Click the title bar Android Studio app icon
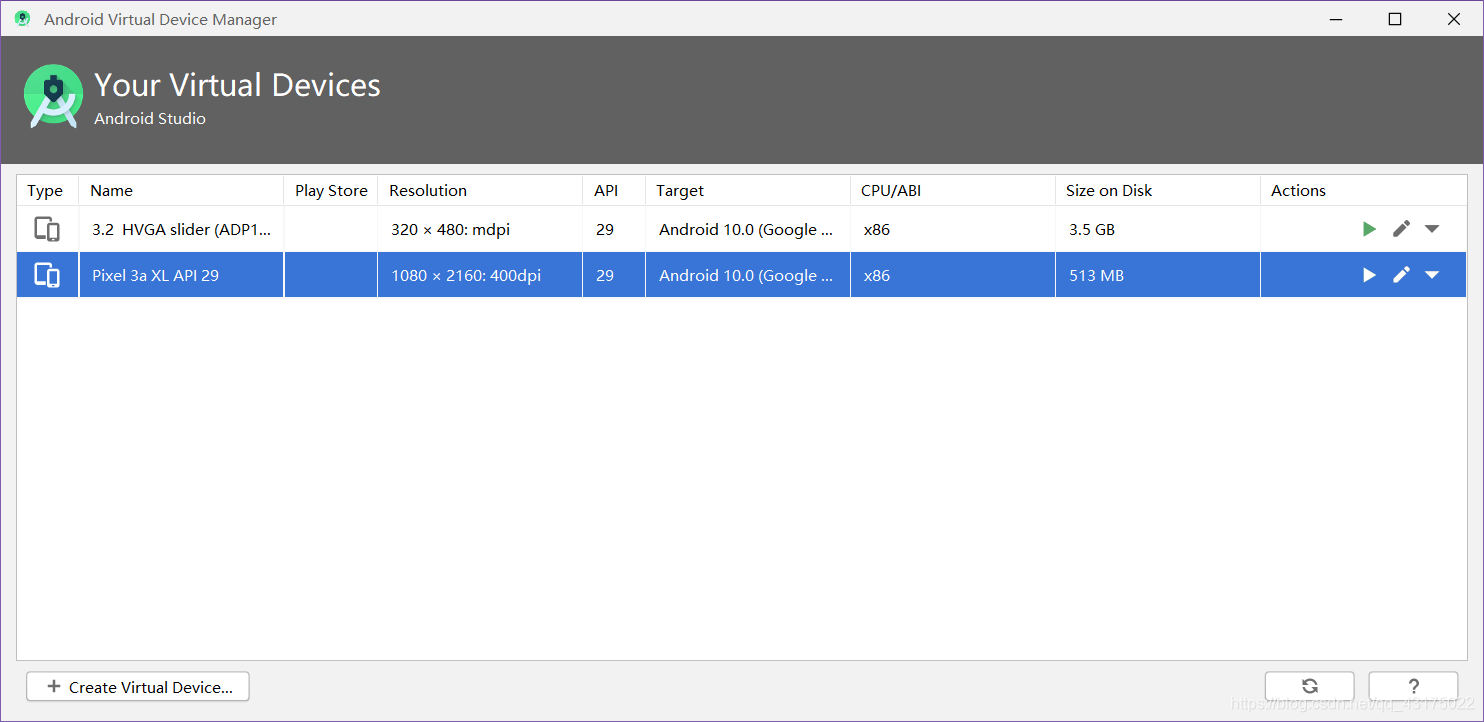The height and width of the screenshot is (722, 1484). coord(22,19)
